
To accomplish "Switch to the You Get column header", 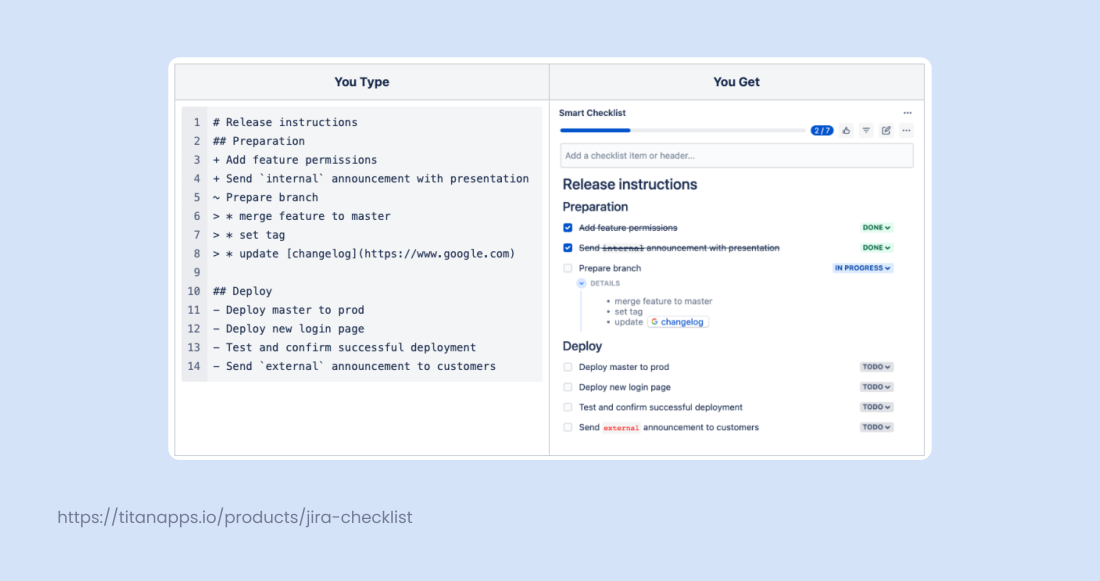I will pos(736,81).
